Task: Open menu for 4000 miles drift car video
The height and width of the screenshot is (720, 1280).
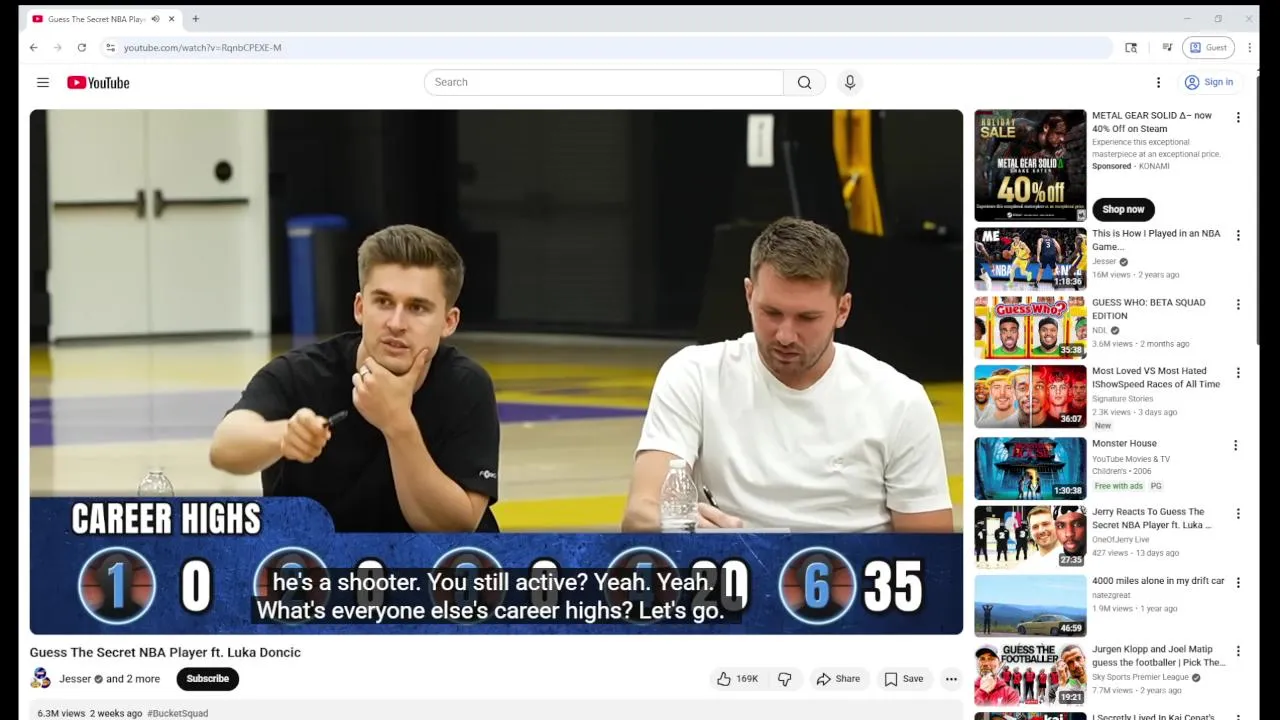Action: [x=1238, y=582]
